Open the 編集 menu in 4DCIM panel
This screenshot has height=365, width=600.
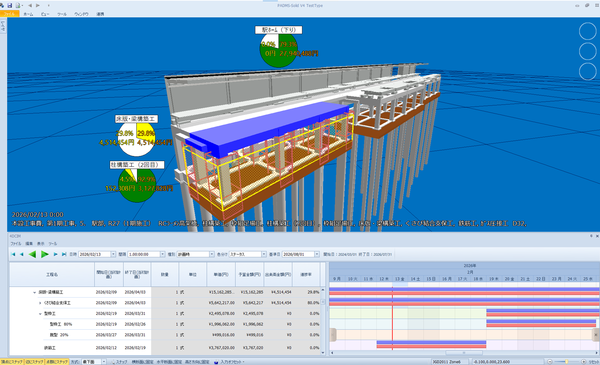coord(29,243)
